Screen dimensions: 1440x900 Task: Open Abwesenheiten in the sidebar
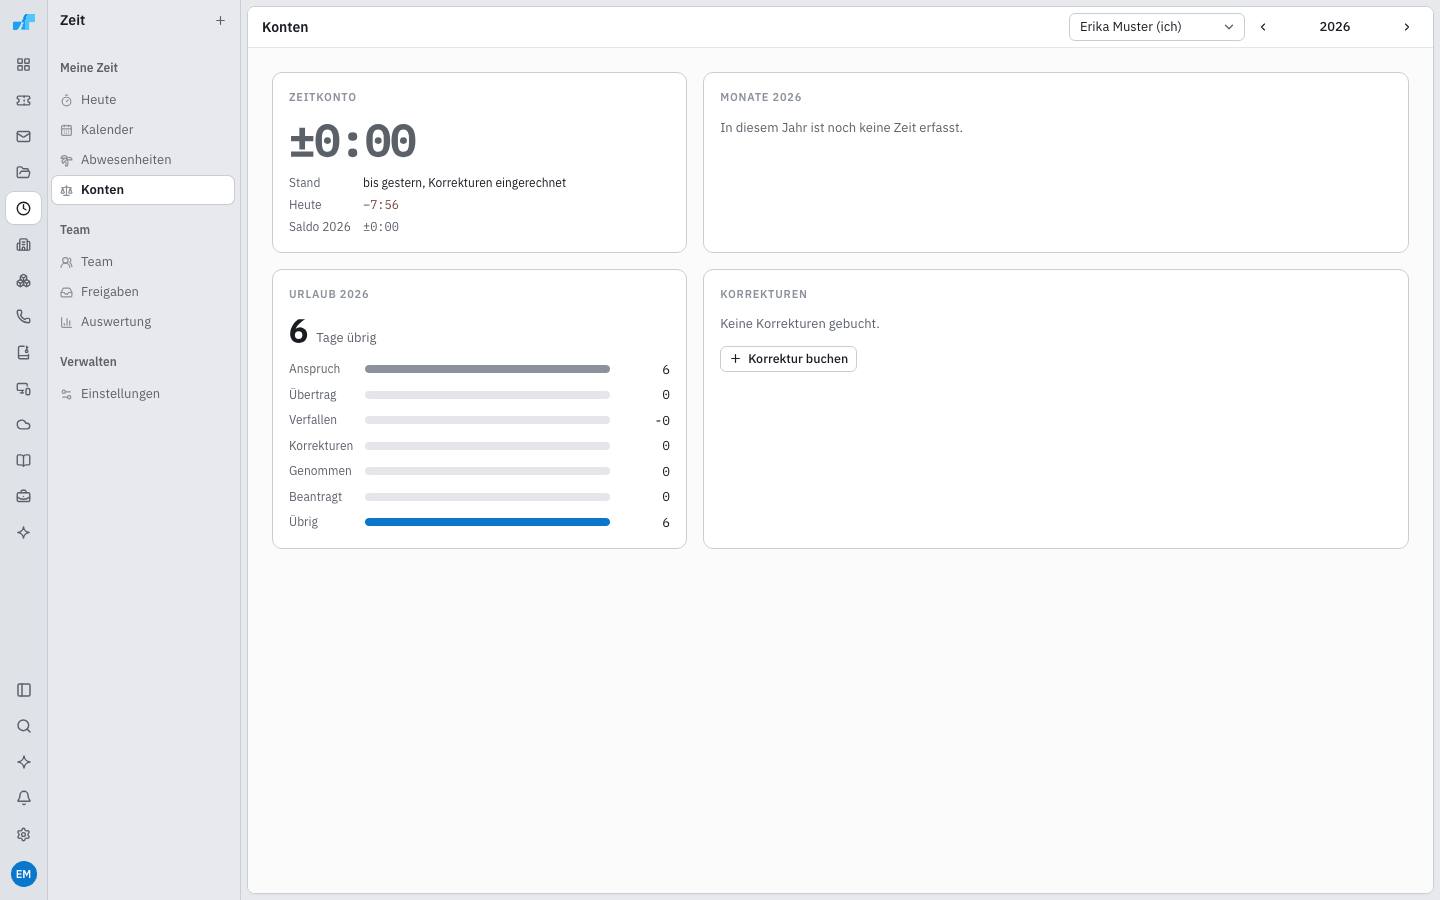143,160
